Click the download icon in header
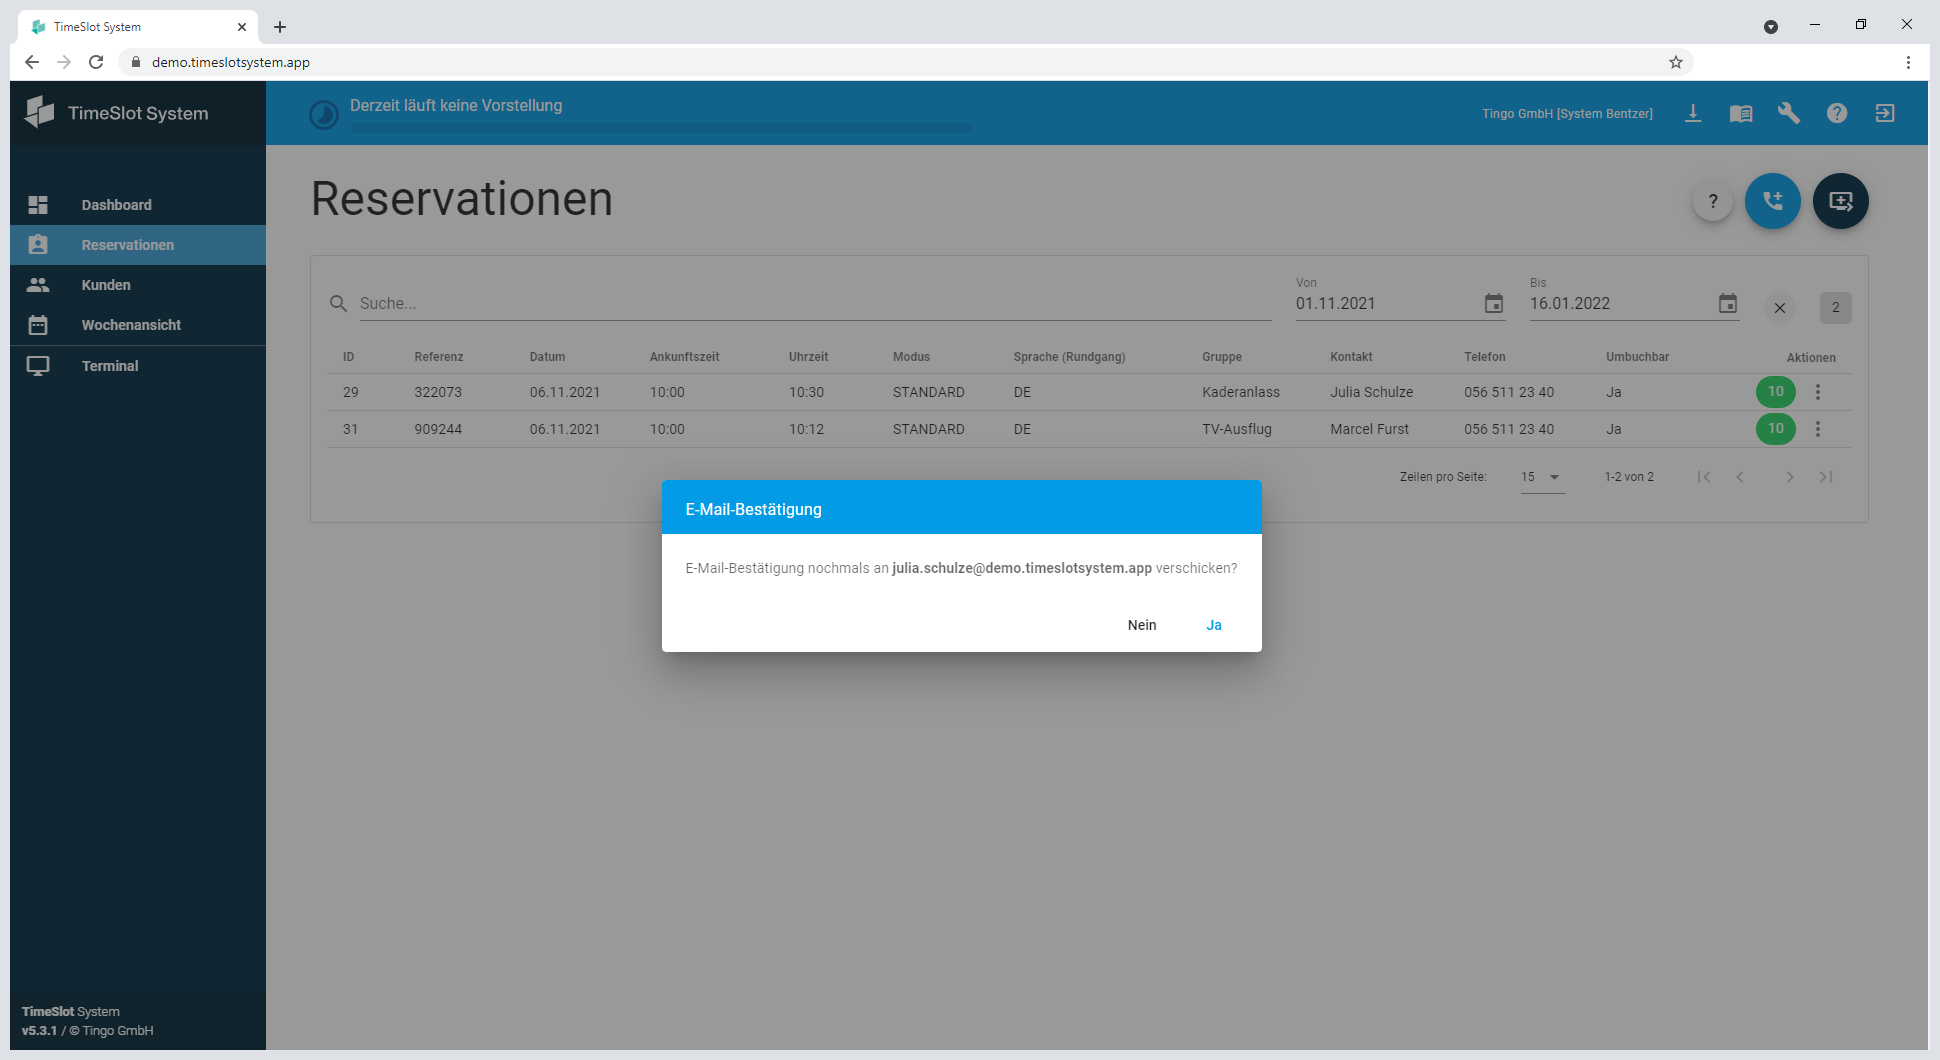The height and width of the screenshot is (1060, 1940). [1692, 113]
